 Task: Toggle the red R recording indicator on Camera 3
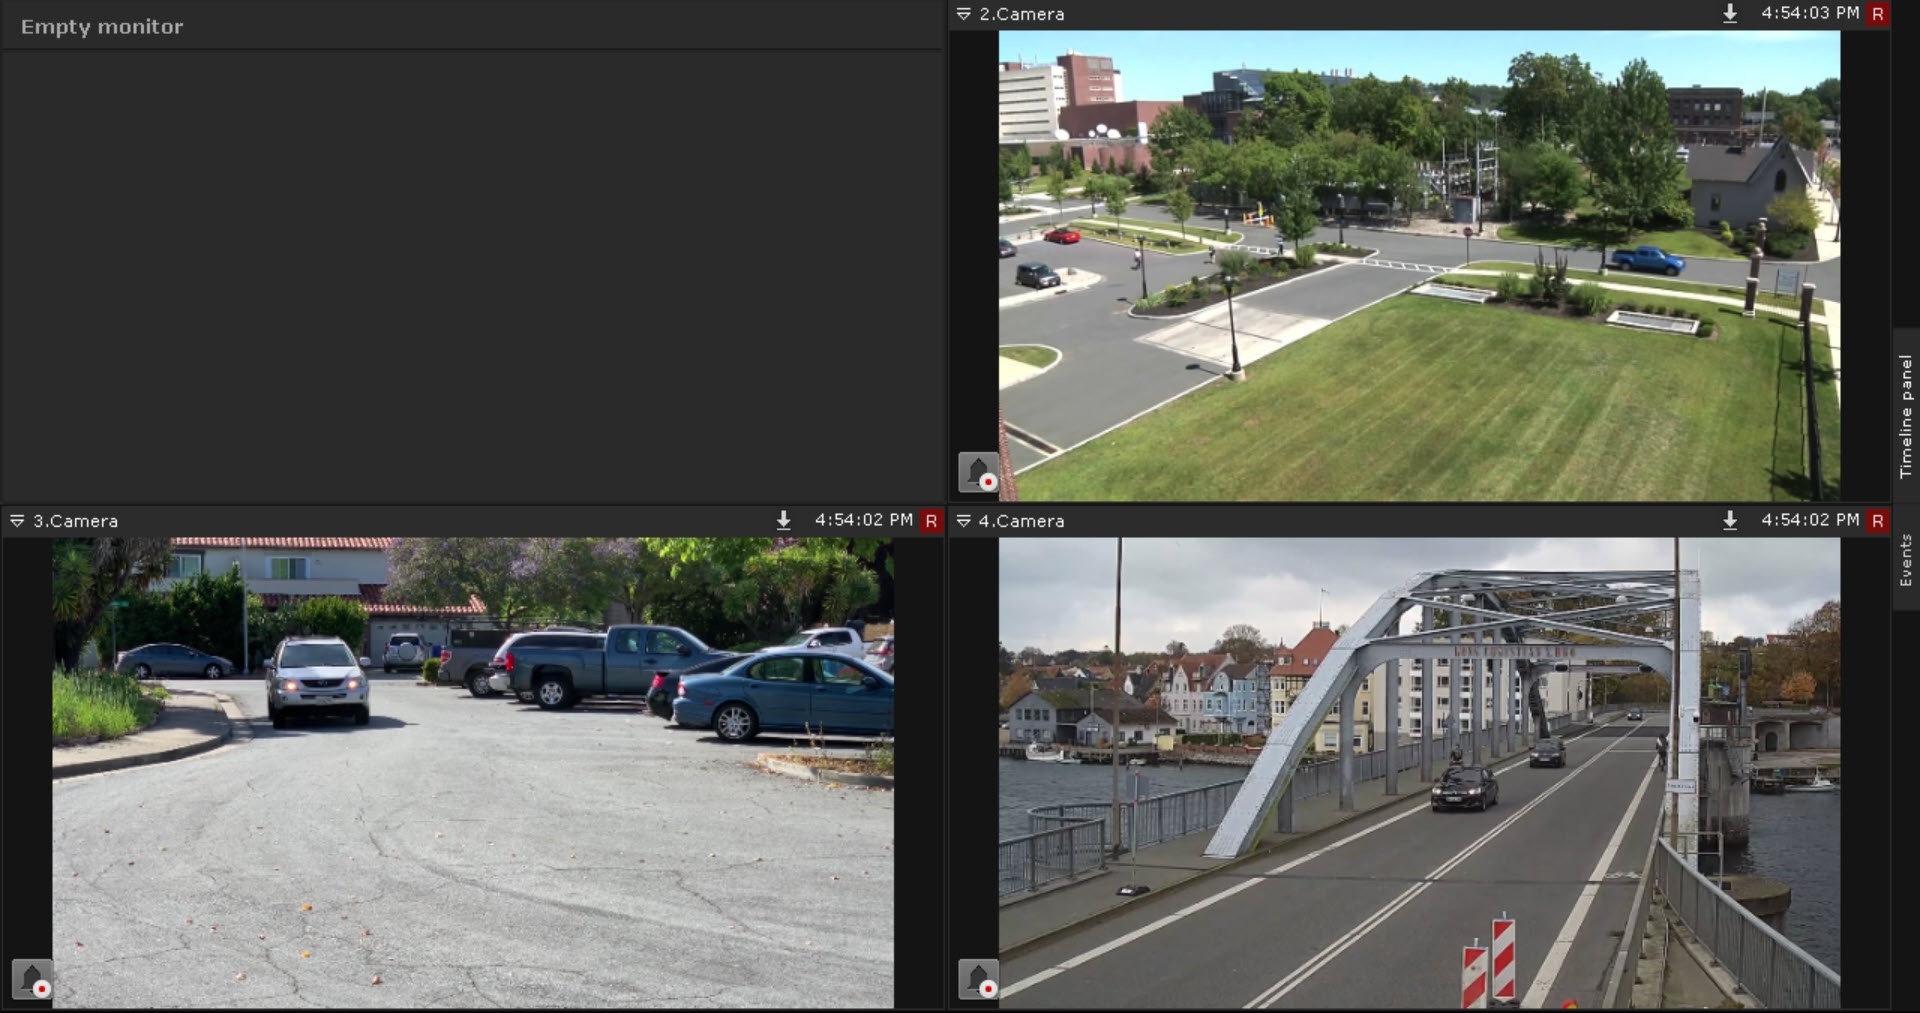(931, 520)
